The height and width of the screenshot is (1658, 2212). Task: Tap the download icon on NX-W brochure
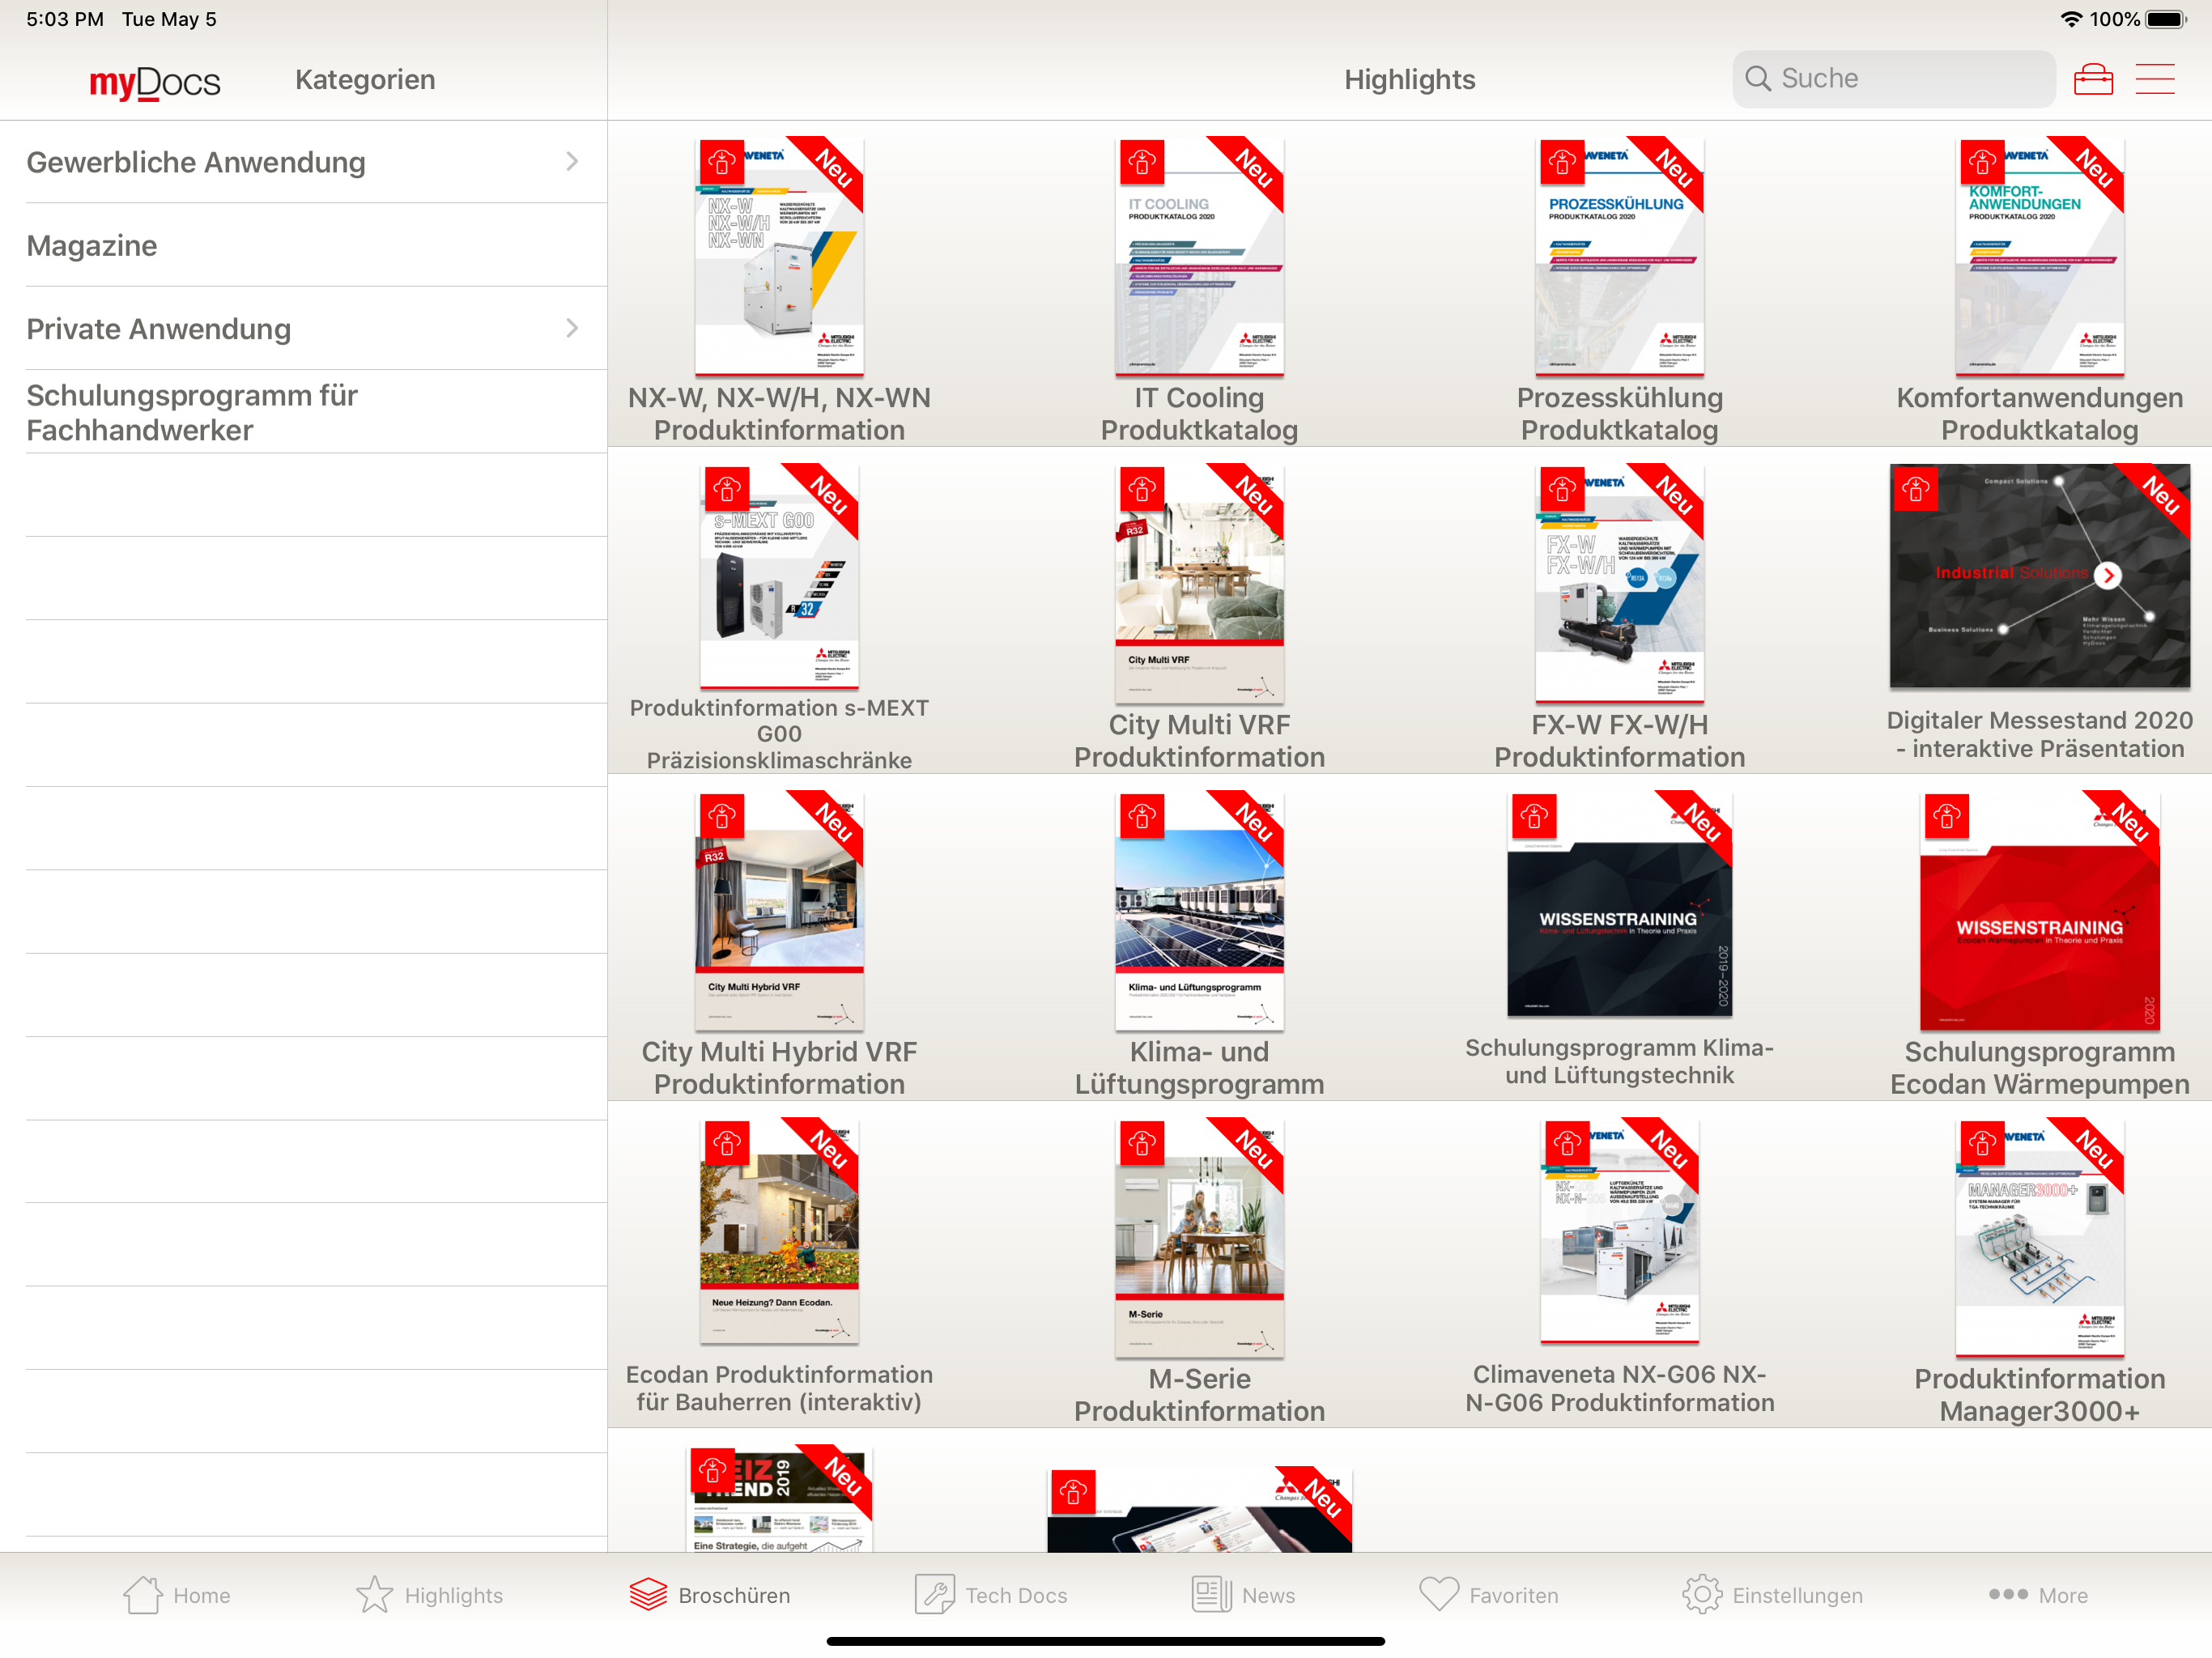(722, 161)
